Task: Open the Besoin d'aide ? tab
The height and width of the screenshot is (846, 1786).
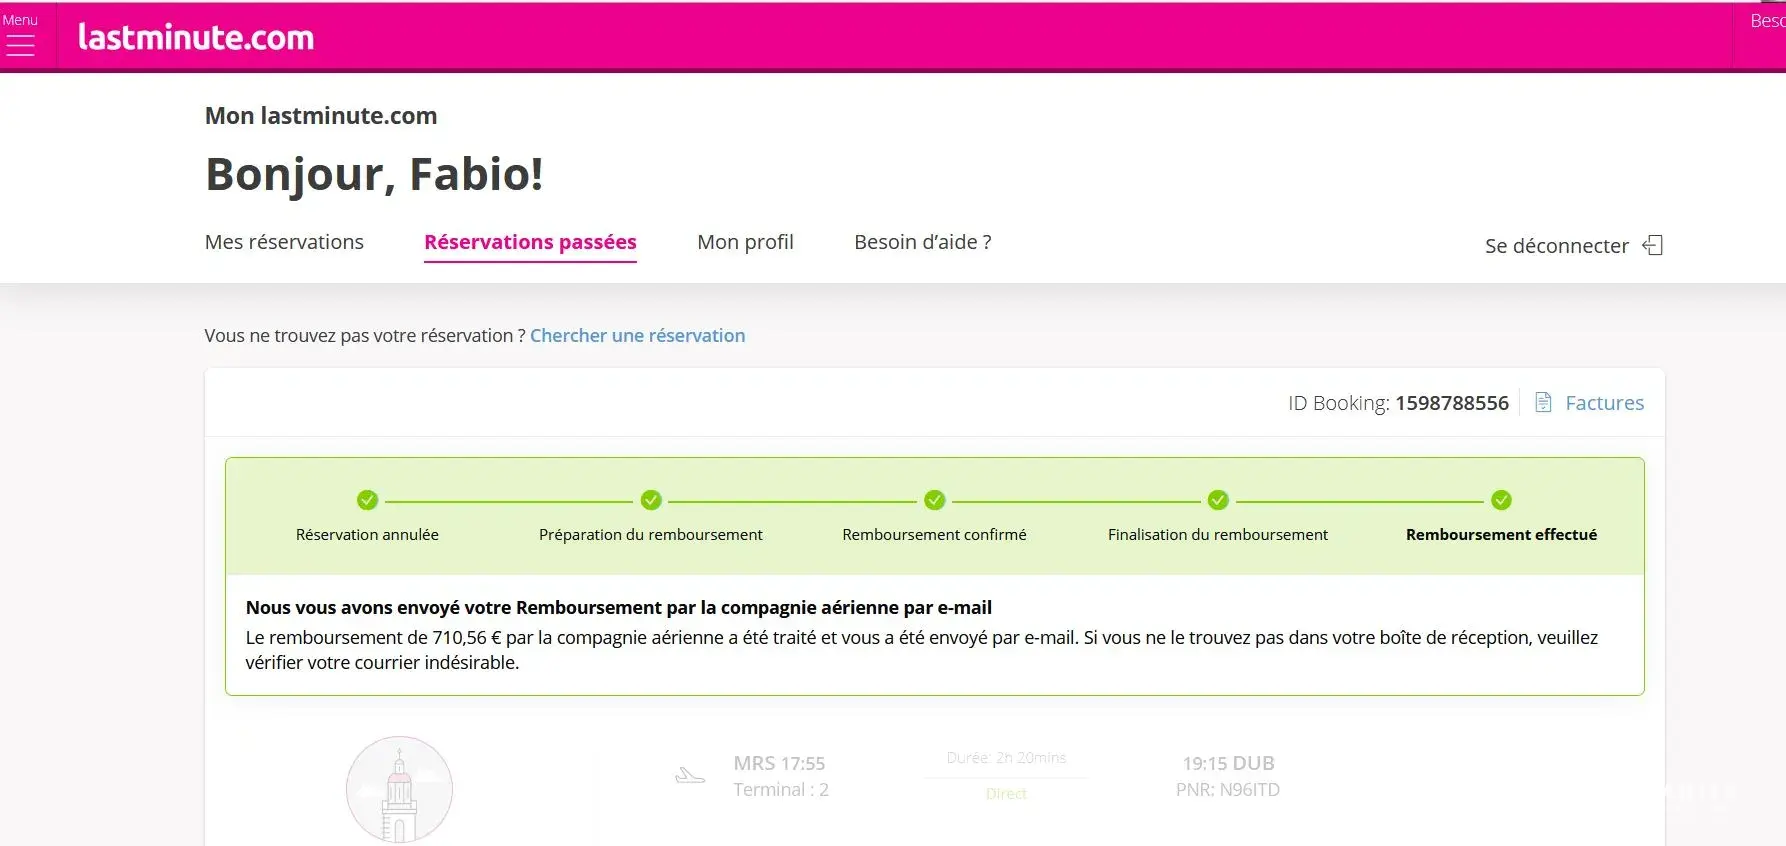Action: [x=923, y=242]
